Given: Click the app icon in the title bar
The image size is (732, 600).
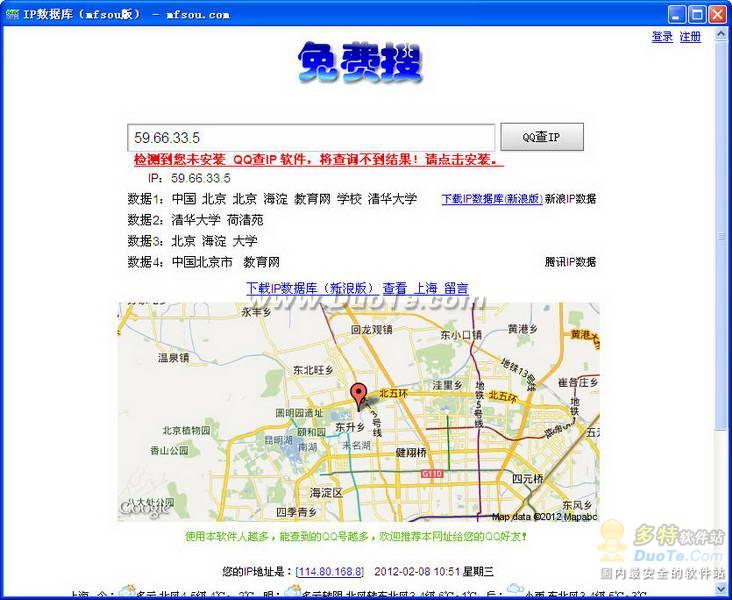Looking at the screenshot, I should [12, 14].
